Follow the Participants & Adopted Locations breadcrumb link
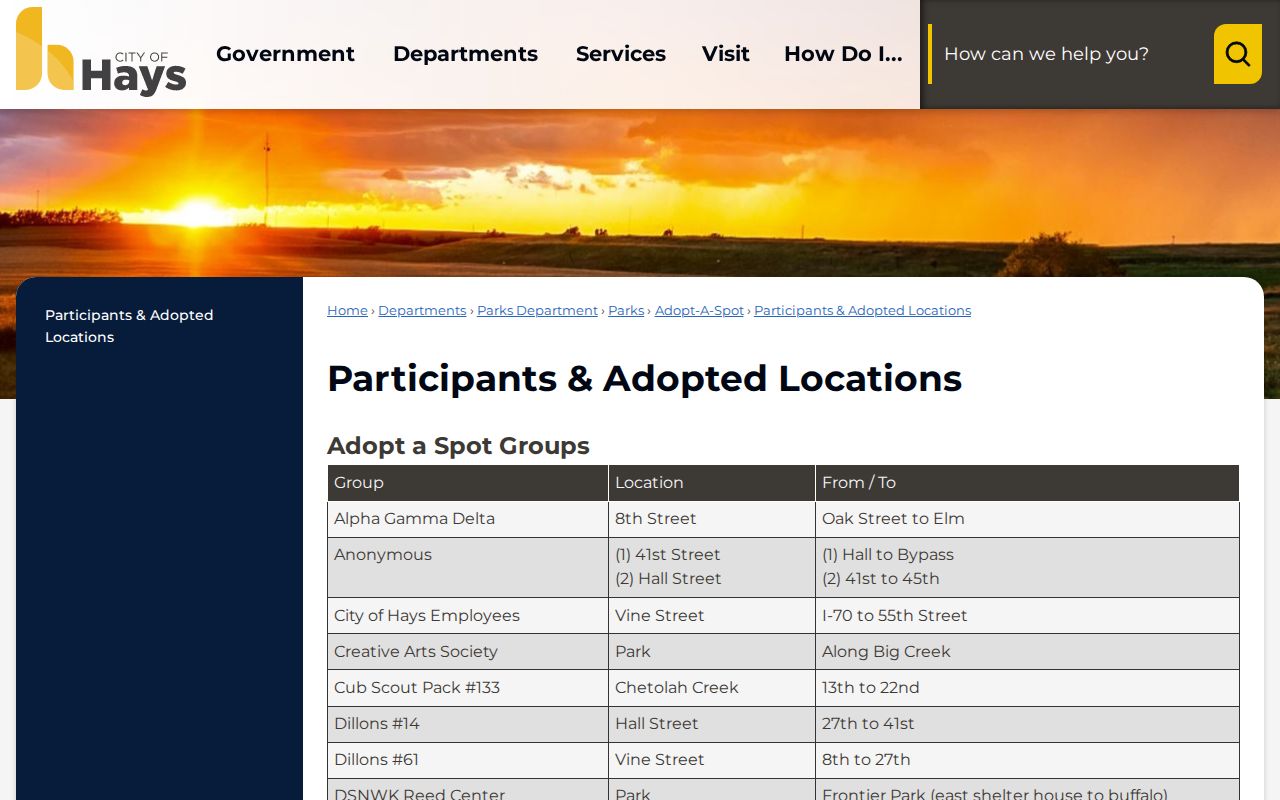Viewport: 1280px width, 800px height. click(862, 311)
